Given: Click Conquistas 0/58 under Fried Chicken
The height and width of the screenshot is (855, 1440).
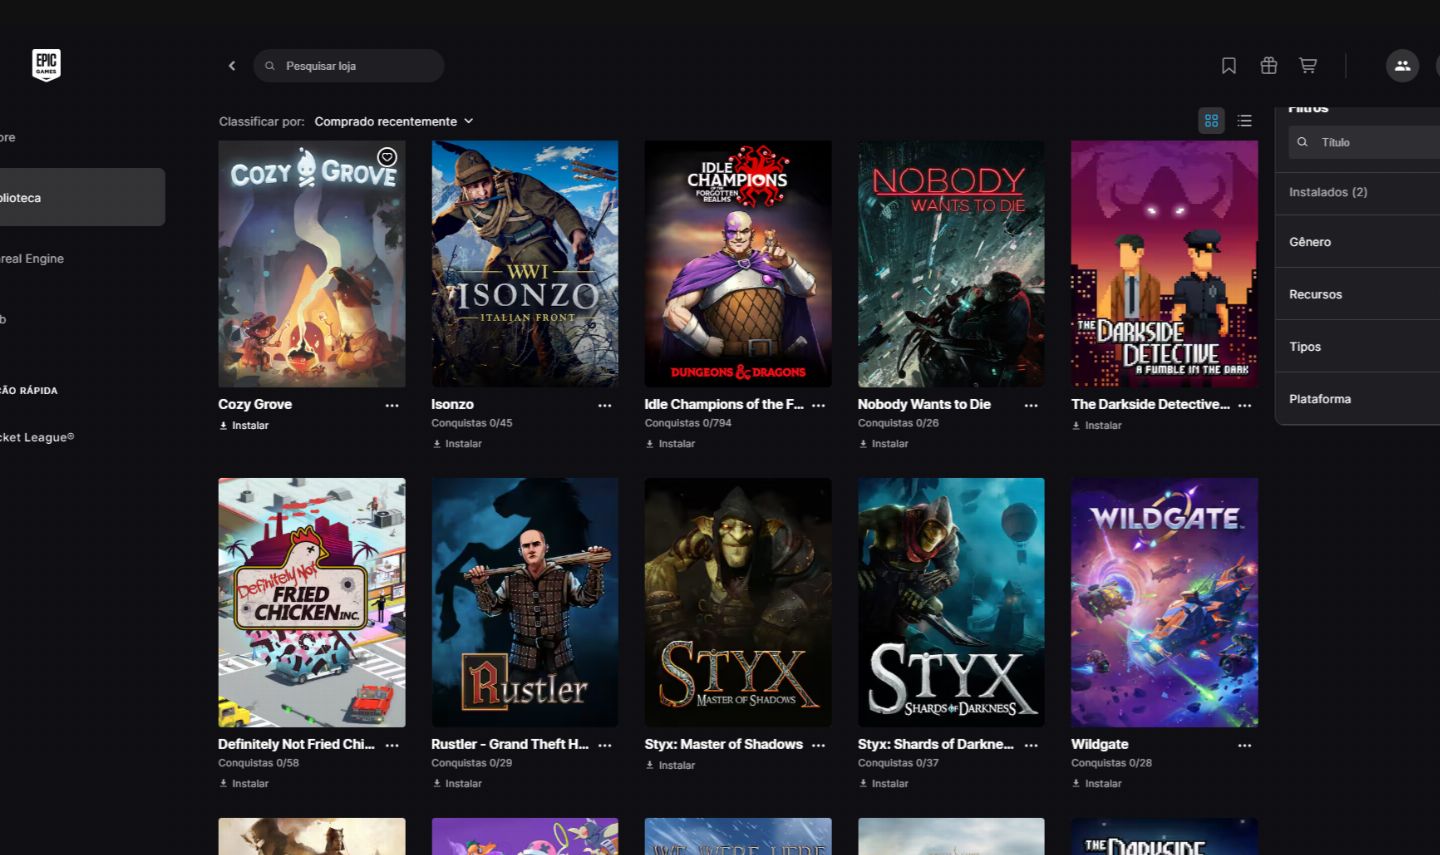Looking at the screenshot, I should click(259, 763).
